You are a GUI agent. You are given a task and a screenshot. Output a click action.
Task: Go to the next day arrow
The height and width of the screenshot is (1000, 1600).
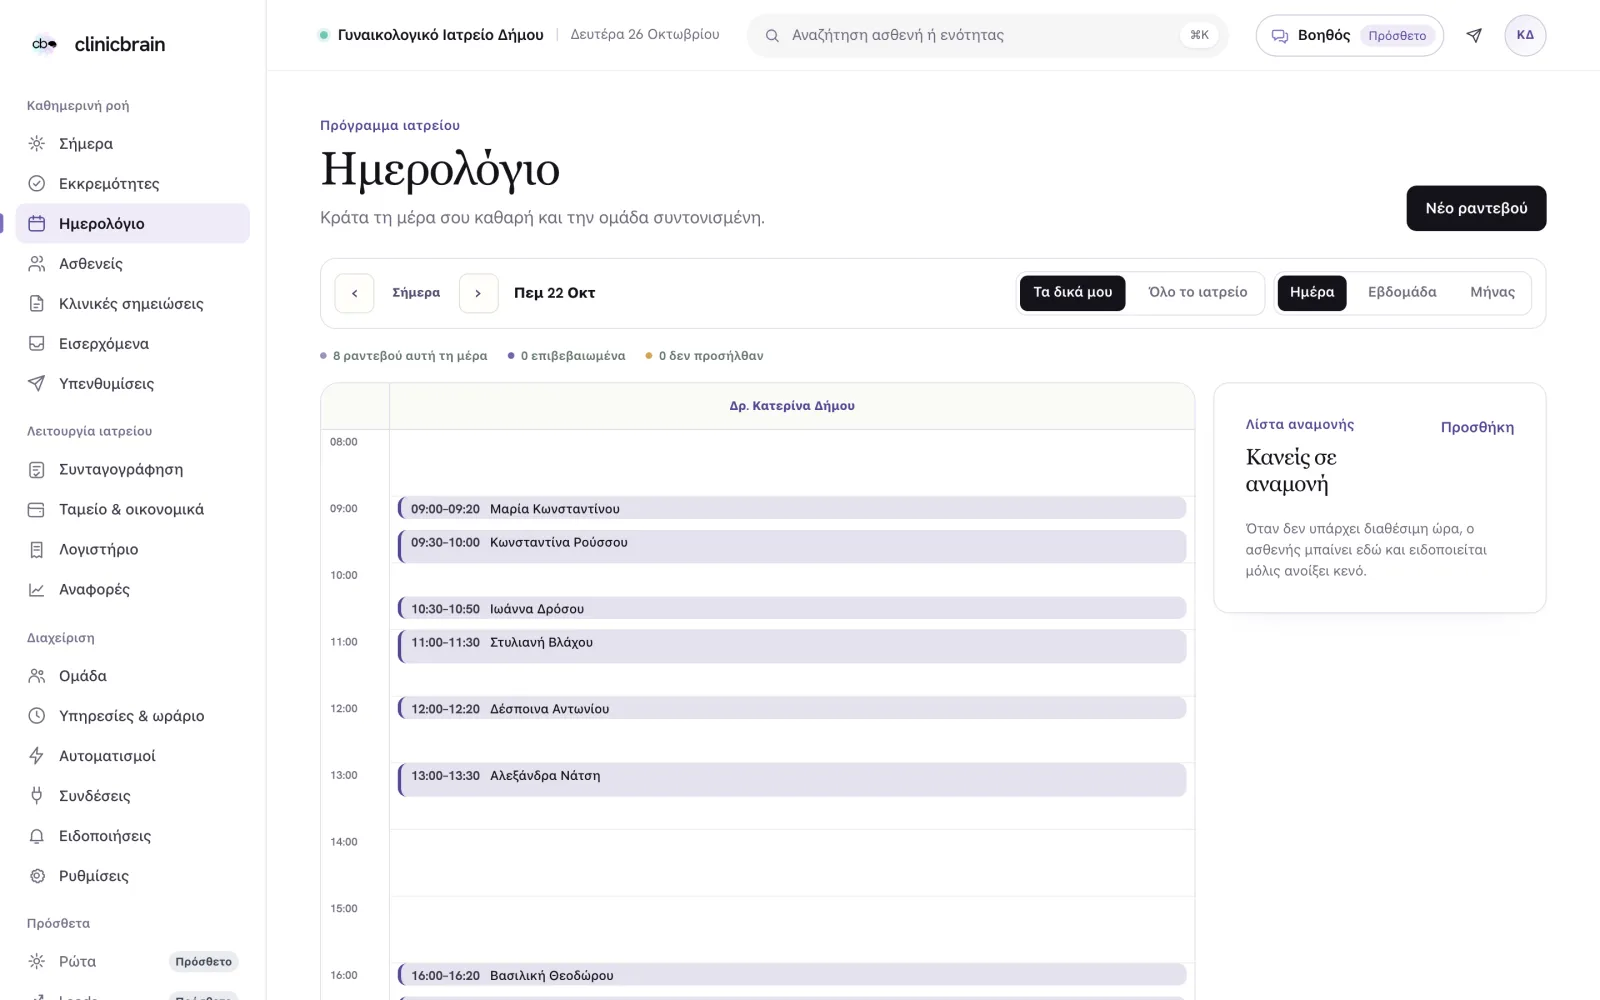pyautogui.click(x=478, y=293)
